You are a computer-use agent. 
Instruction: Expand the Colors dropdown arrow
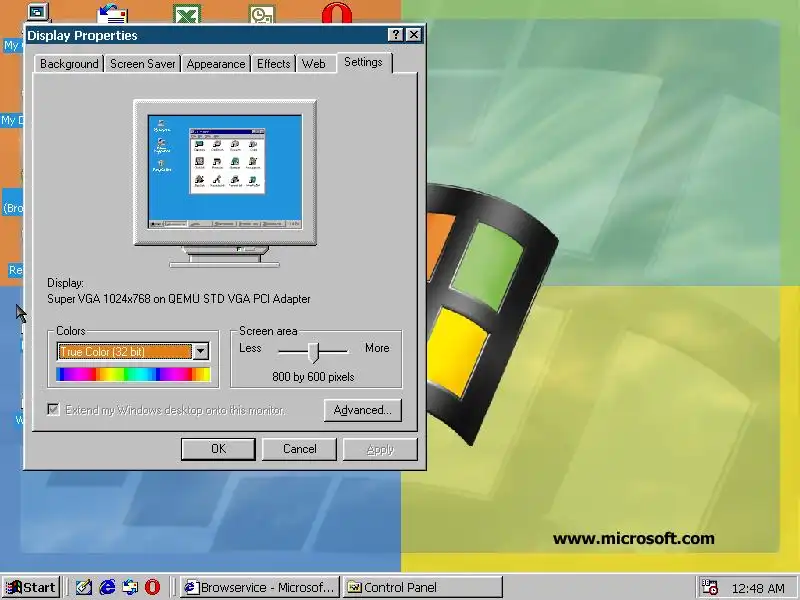[x=201, y=351]
